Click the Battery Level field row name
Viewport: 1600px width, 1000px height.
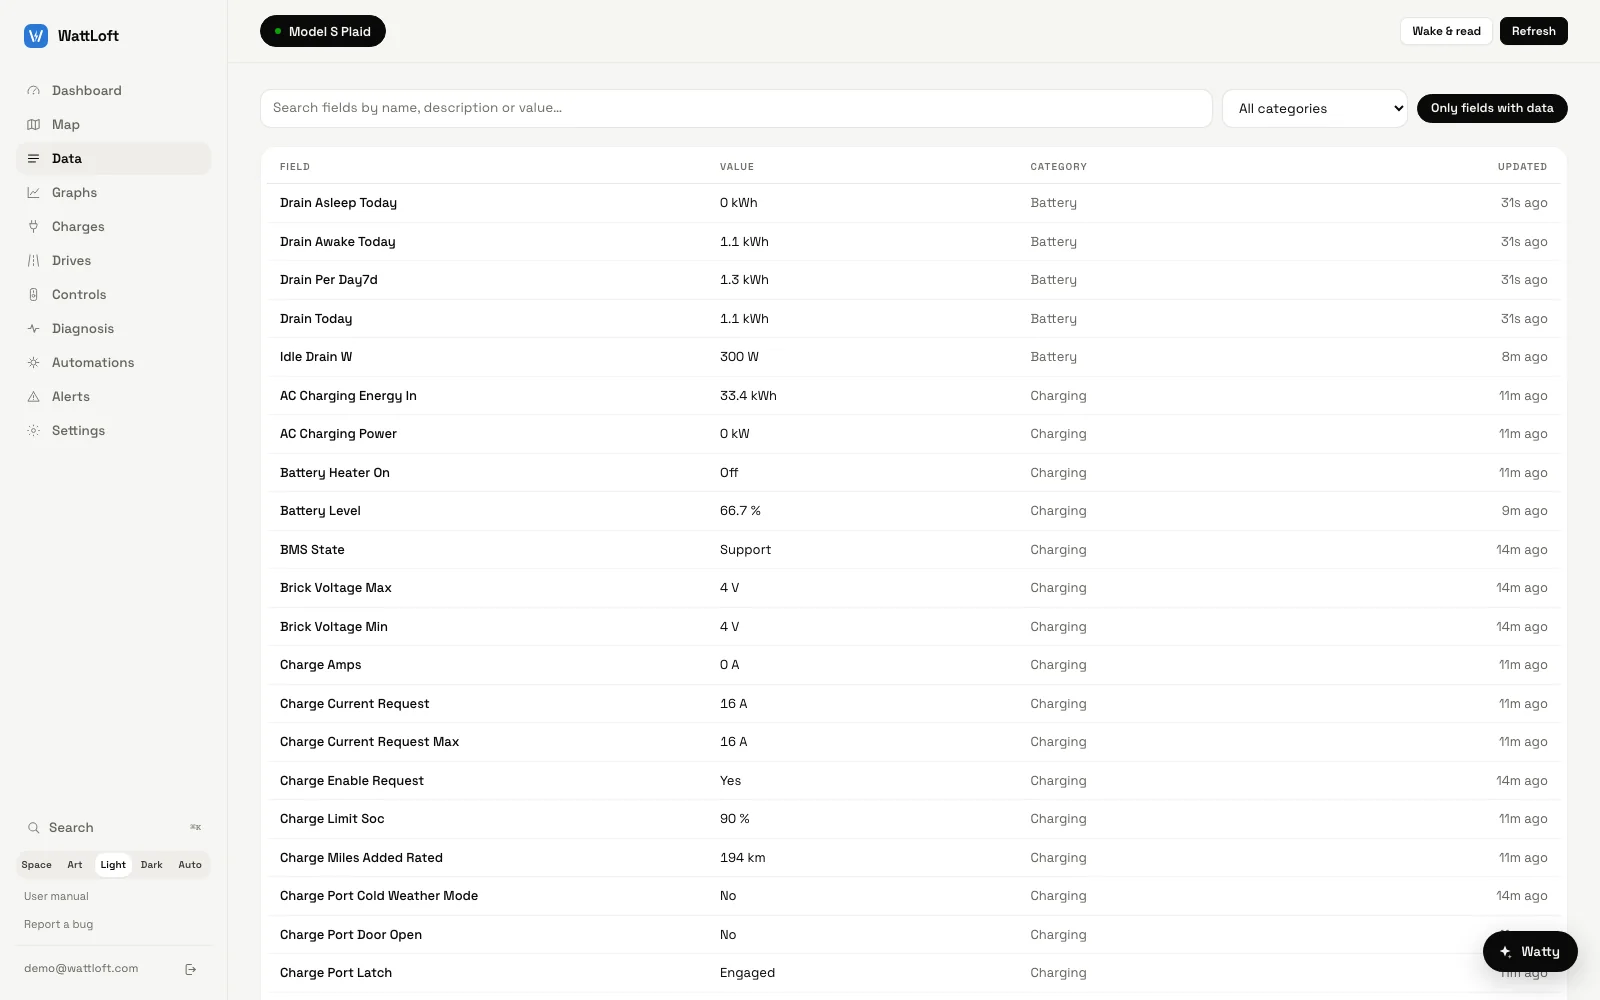320,511
